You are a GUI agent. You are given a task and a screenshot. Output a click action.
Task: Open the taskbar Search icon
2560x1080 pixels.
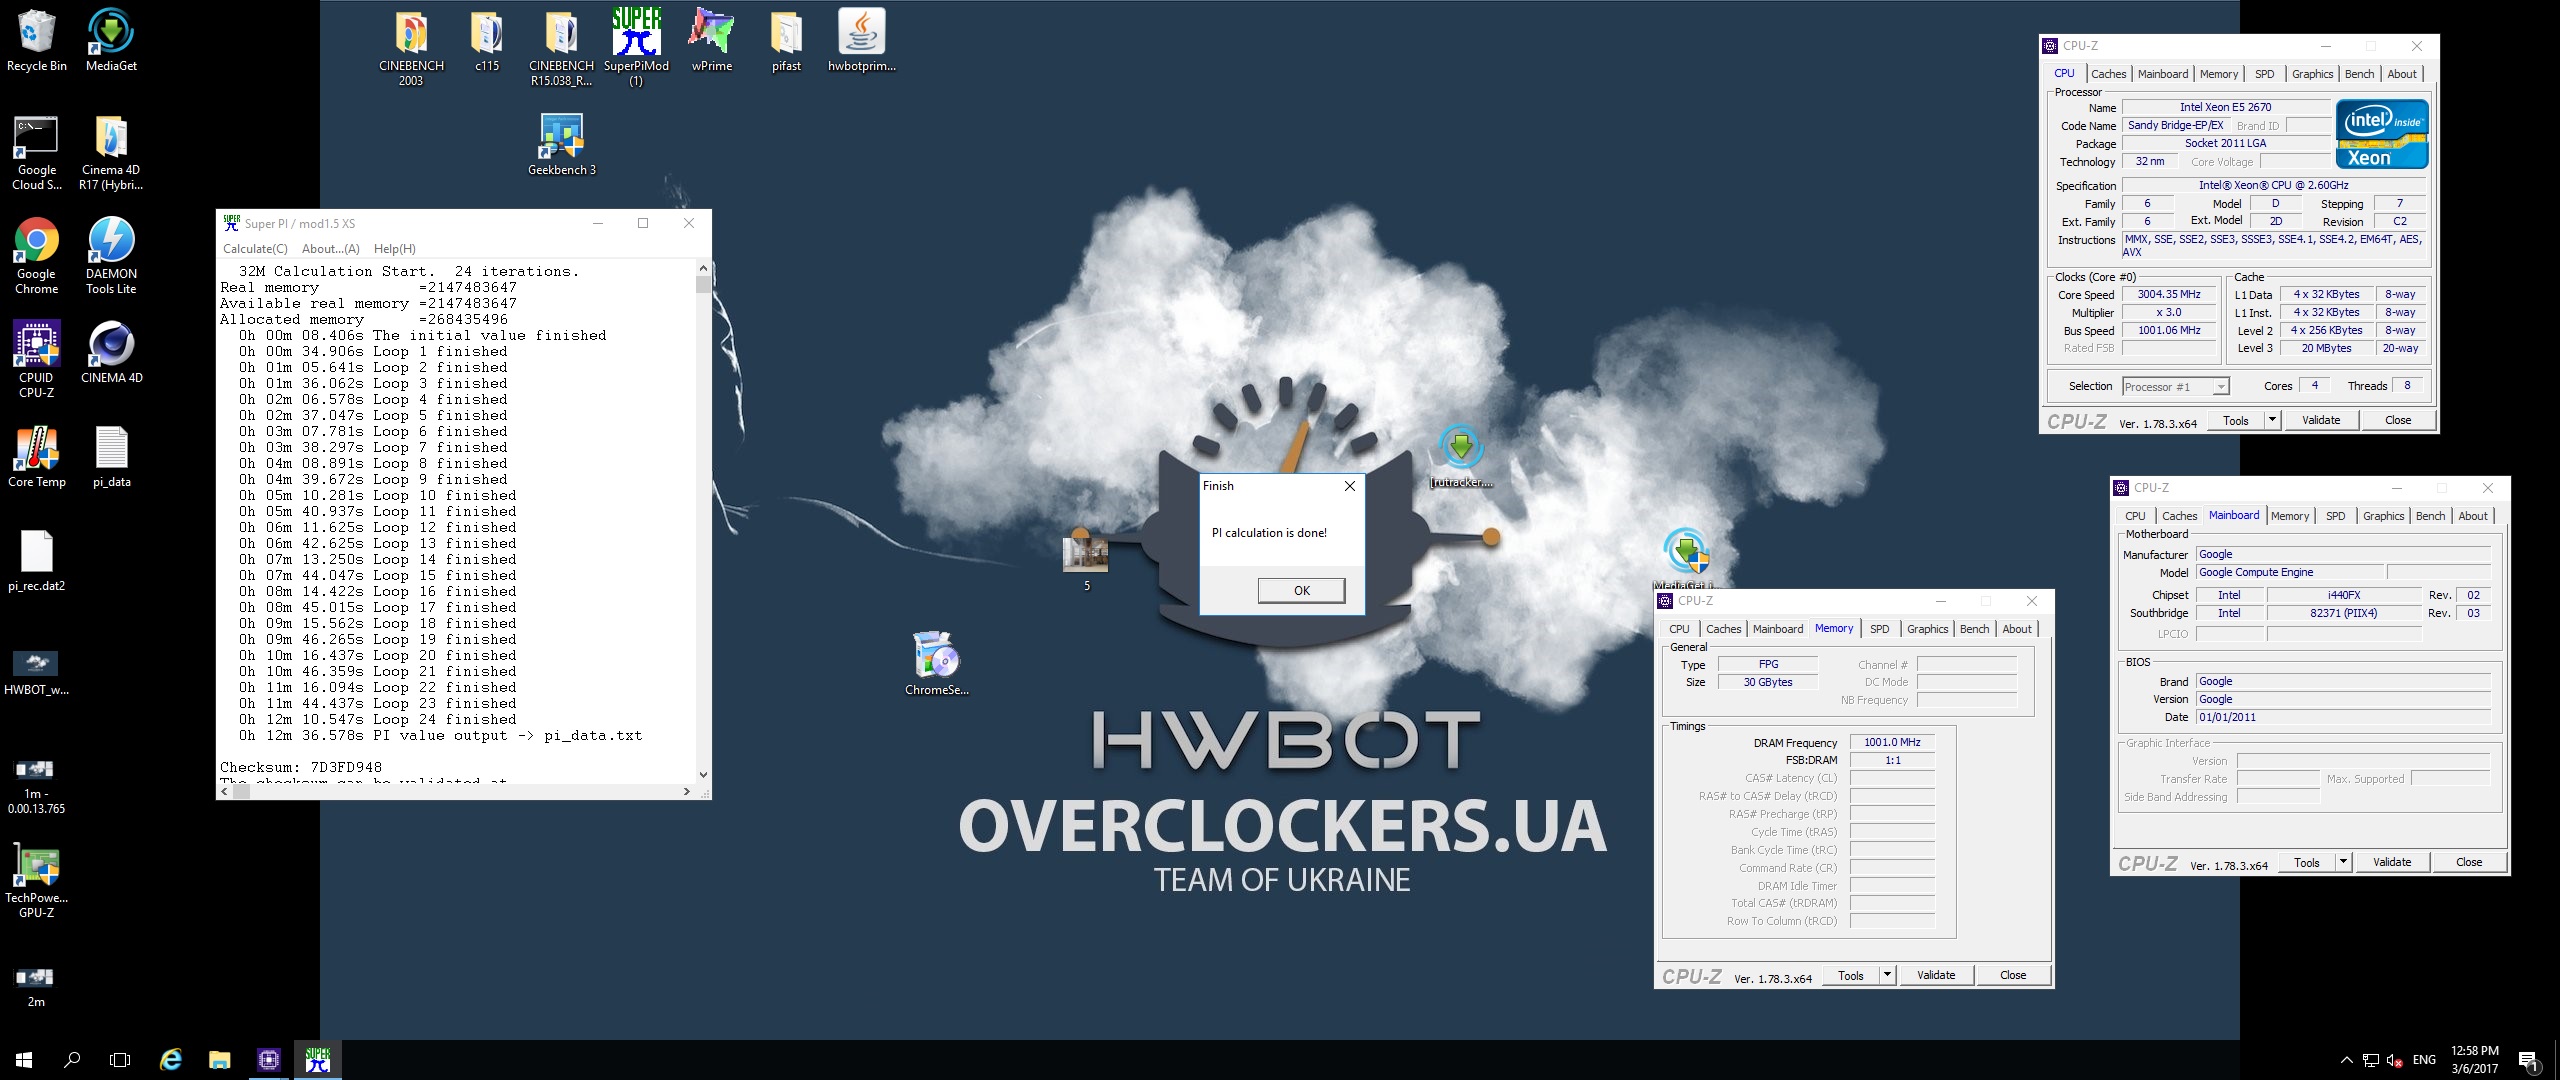point(72,1060)
